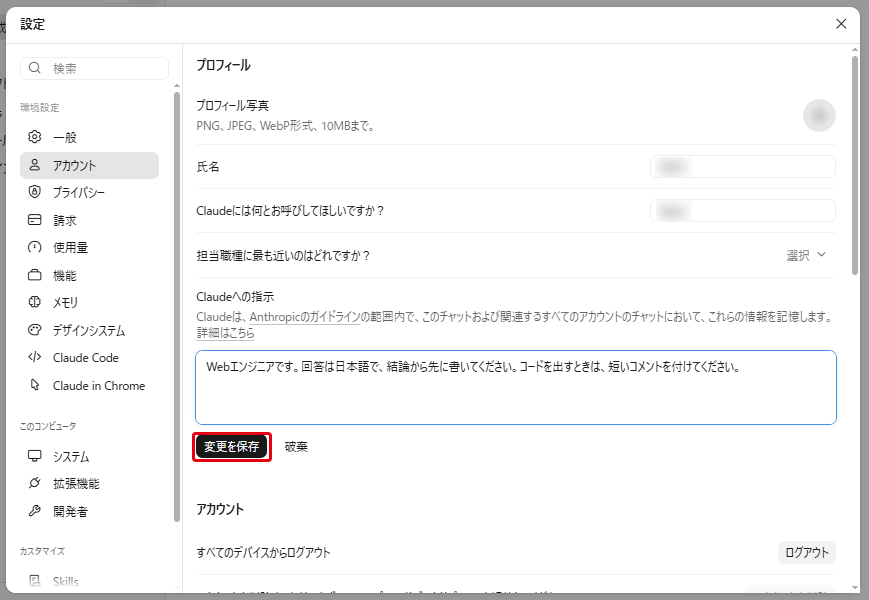Click the すべてのデバイスからログアウト label
The height and width of the screenshot is (600, 869).
[x=263, y=552]
